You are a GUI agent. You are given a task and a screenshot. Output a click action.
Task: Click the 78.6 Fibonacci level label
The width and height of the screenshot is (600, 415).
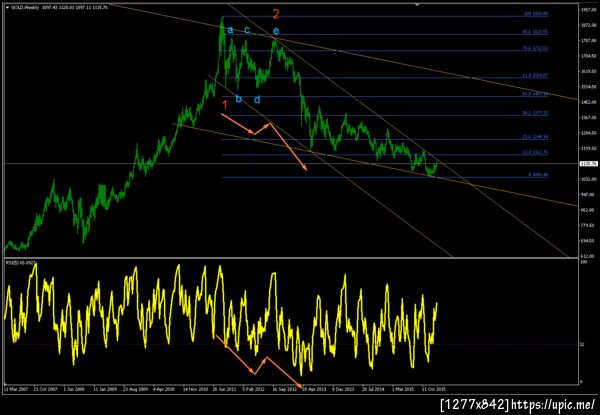point(535,49)
